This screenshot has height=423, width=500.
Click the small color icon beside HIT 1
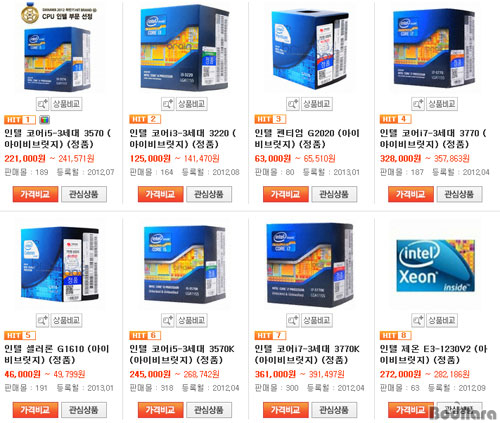pyautogui.click(x=44, y=119)
